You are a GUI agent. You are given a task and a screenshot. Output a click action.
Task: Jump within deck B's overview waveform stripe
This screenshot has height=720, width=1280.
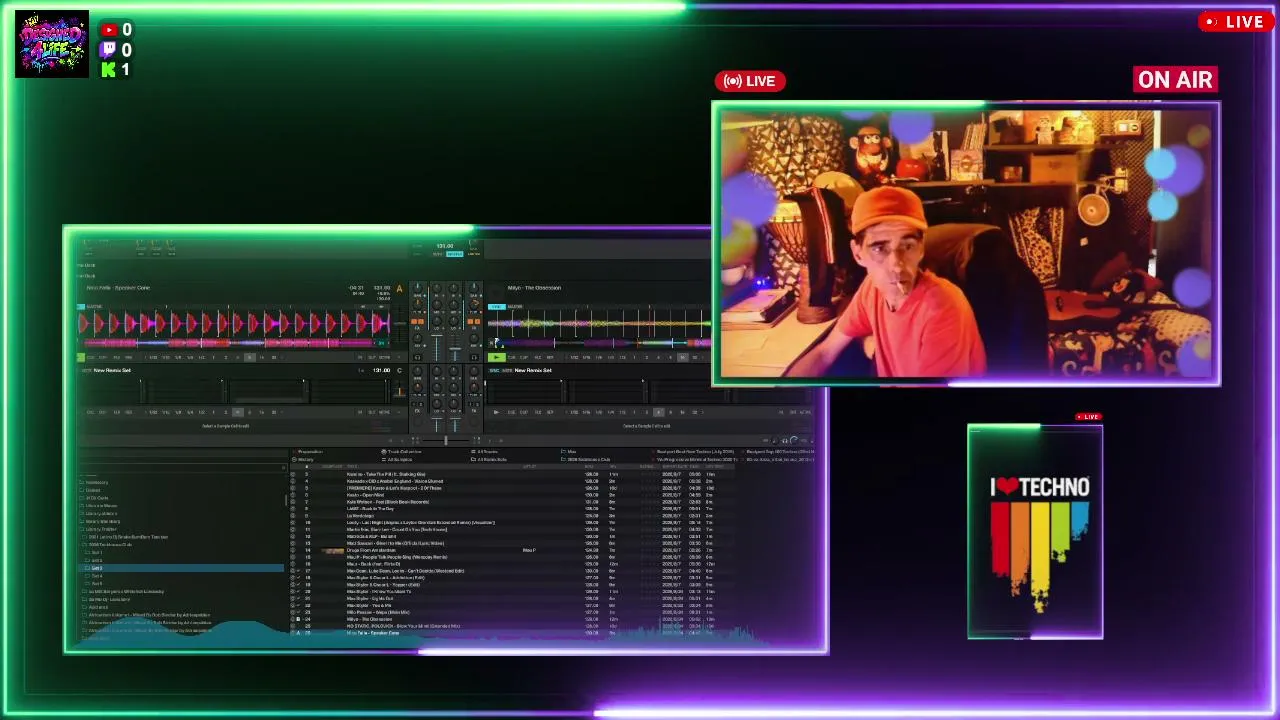click(x=600, y=343)
